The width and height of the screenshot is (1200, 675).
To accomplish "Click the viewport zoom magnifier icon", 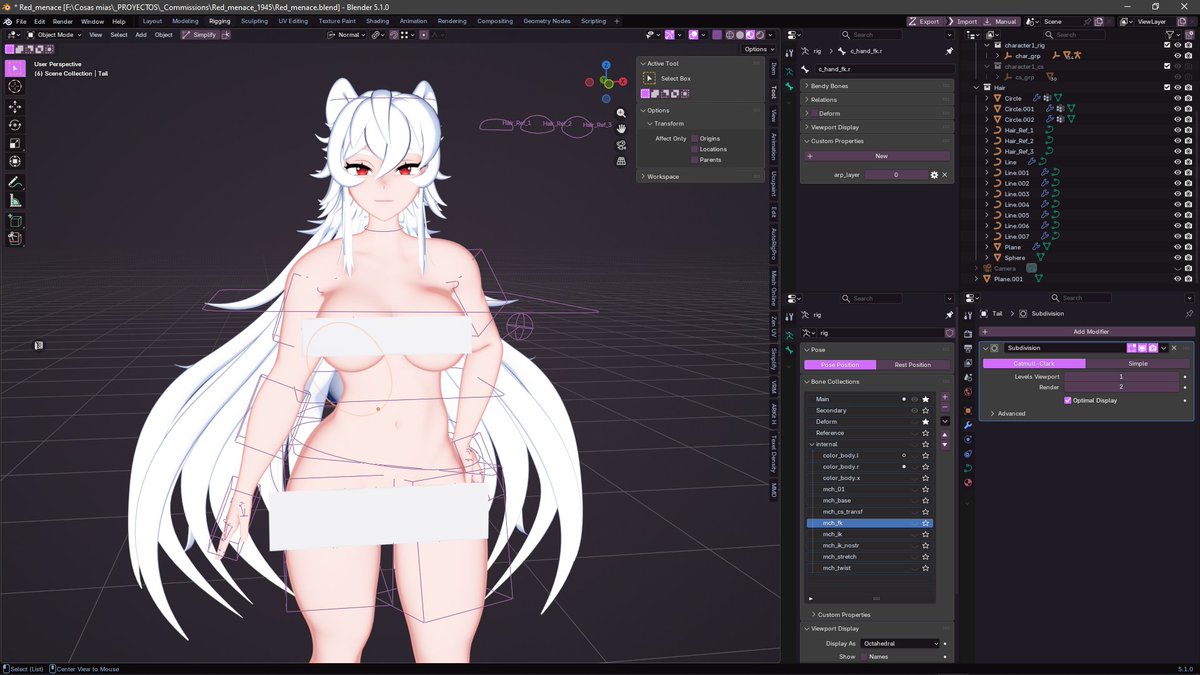I will tap(621, 113).
